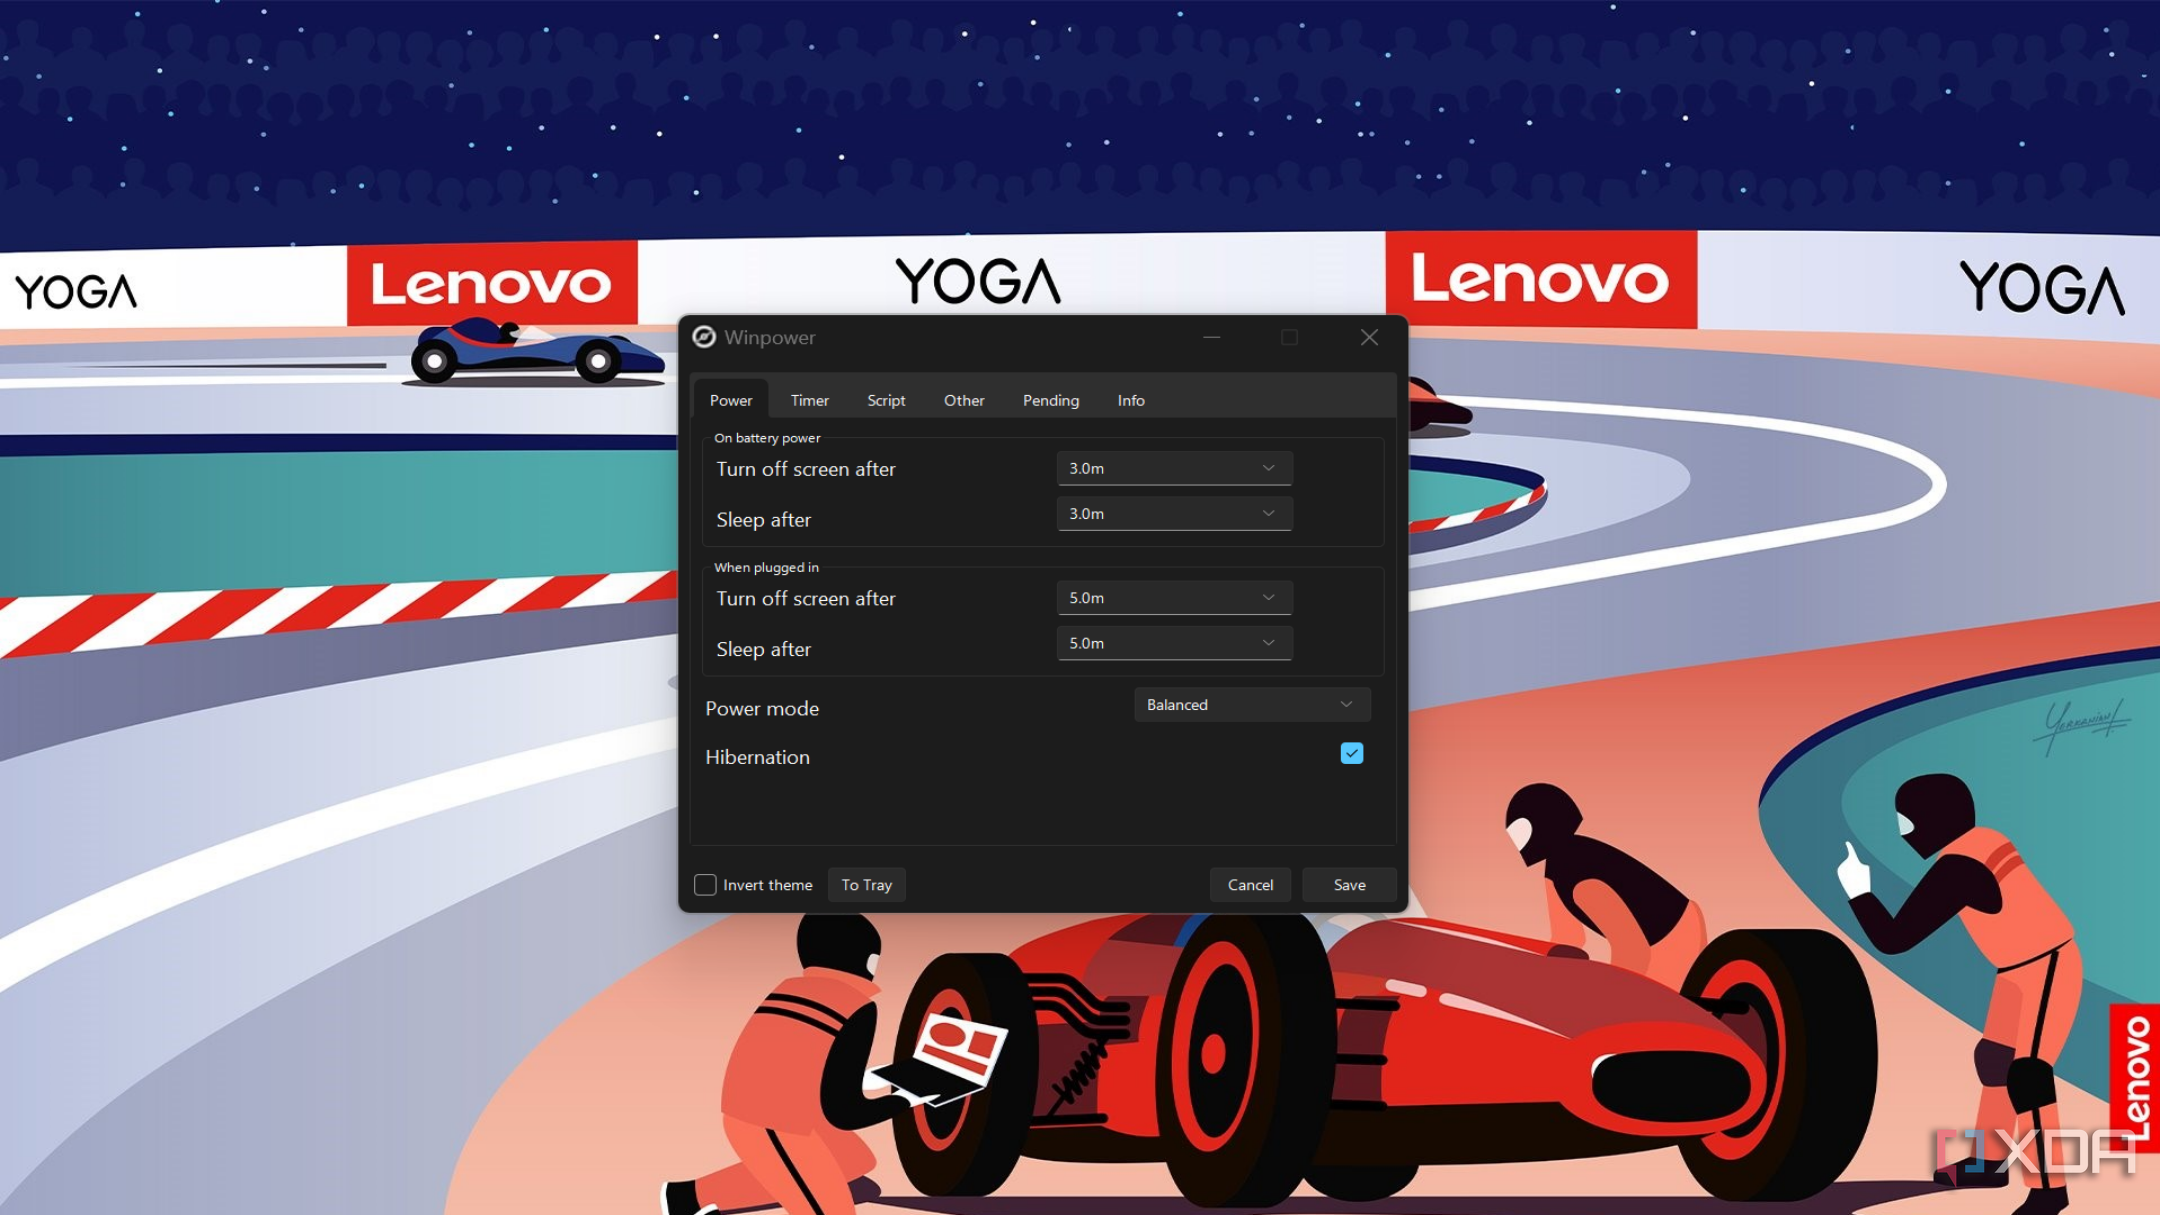Click the Power tab
Viewport: 2160px width, 1215px height.
[728, 399]
